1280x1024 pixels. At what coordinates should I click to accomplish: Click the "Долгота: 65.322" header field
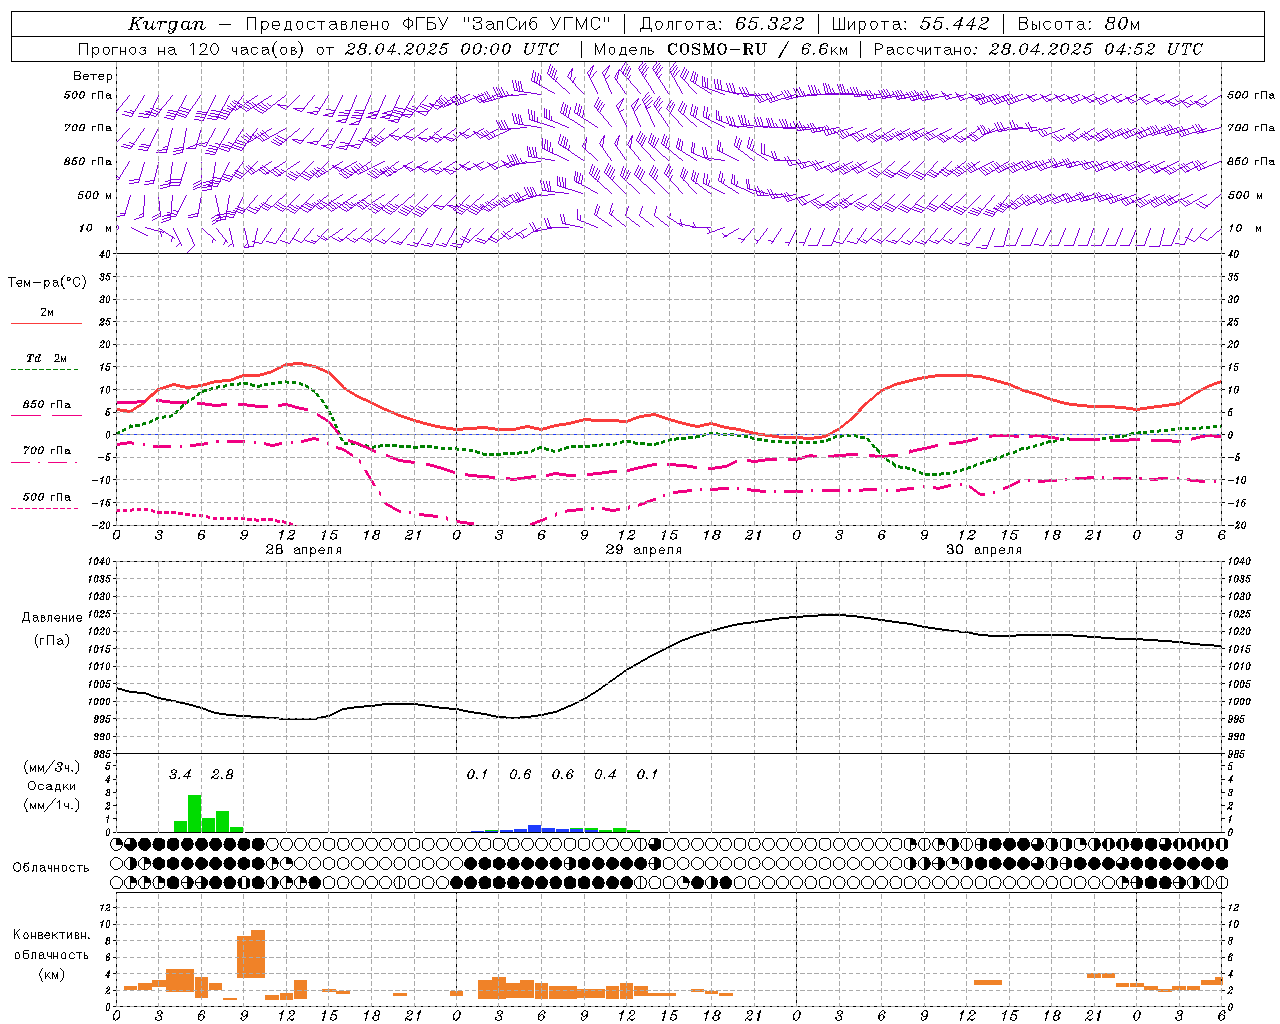click(x=721, y=24)
